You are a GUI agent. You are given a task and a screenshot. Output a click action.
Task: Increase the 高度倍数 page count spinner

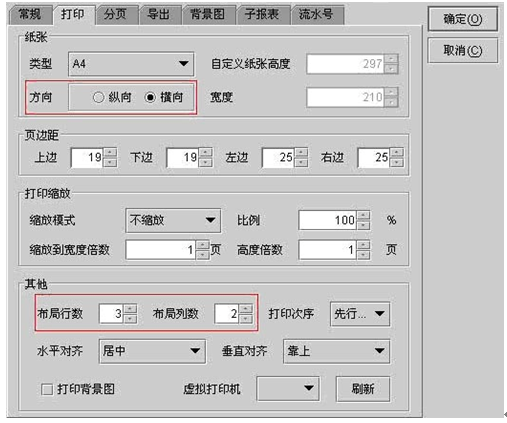click(363, 245)
